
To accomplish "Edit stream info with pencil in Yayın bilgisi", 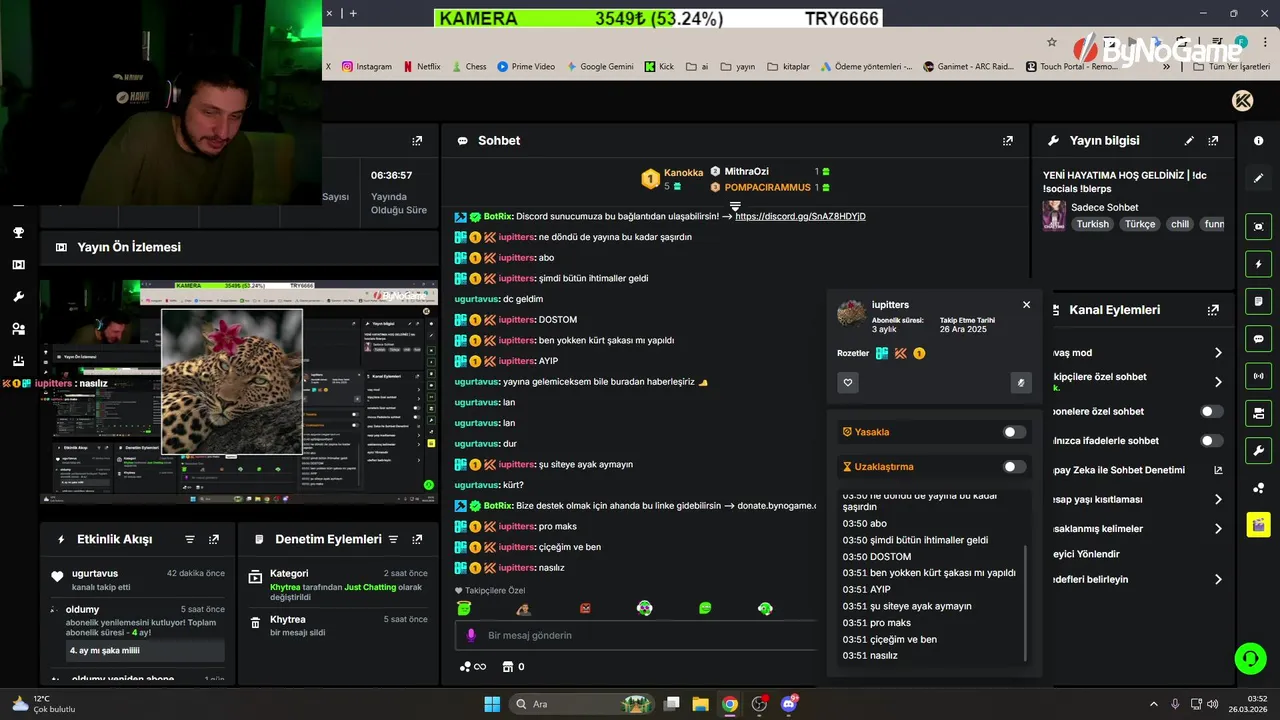I will click(1189, 141).
